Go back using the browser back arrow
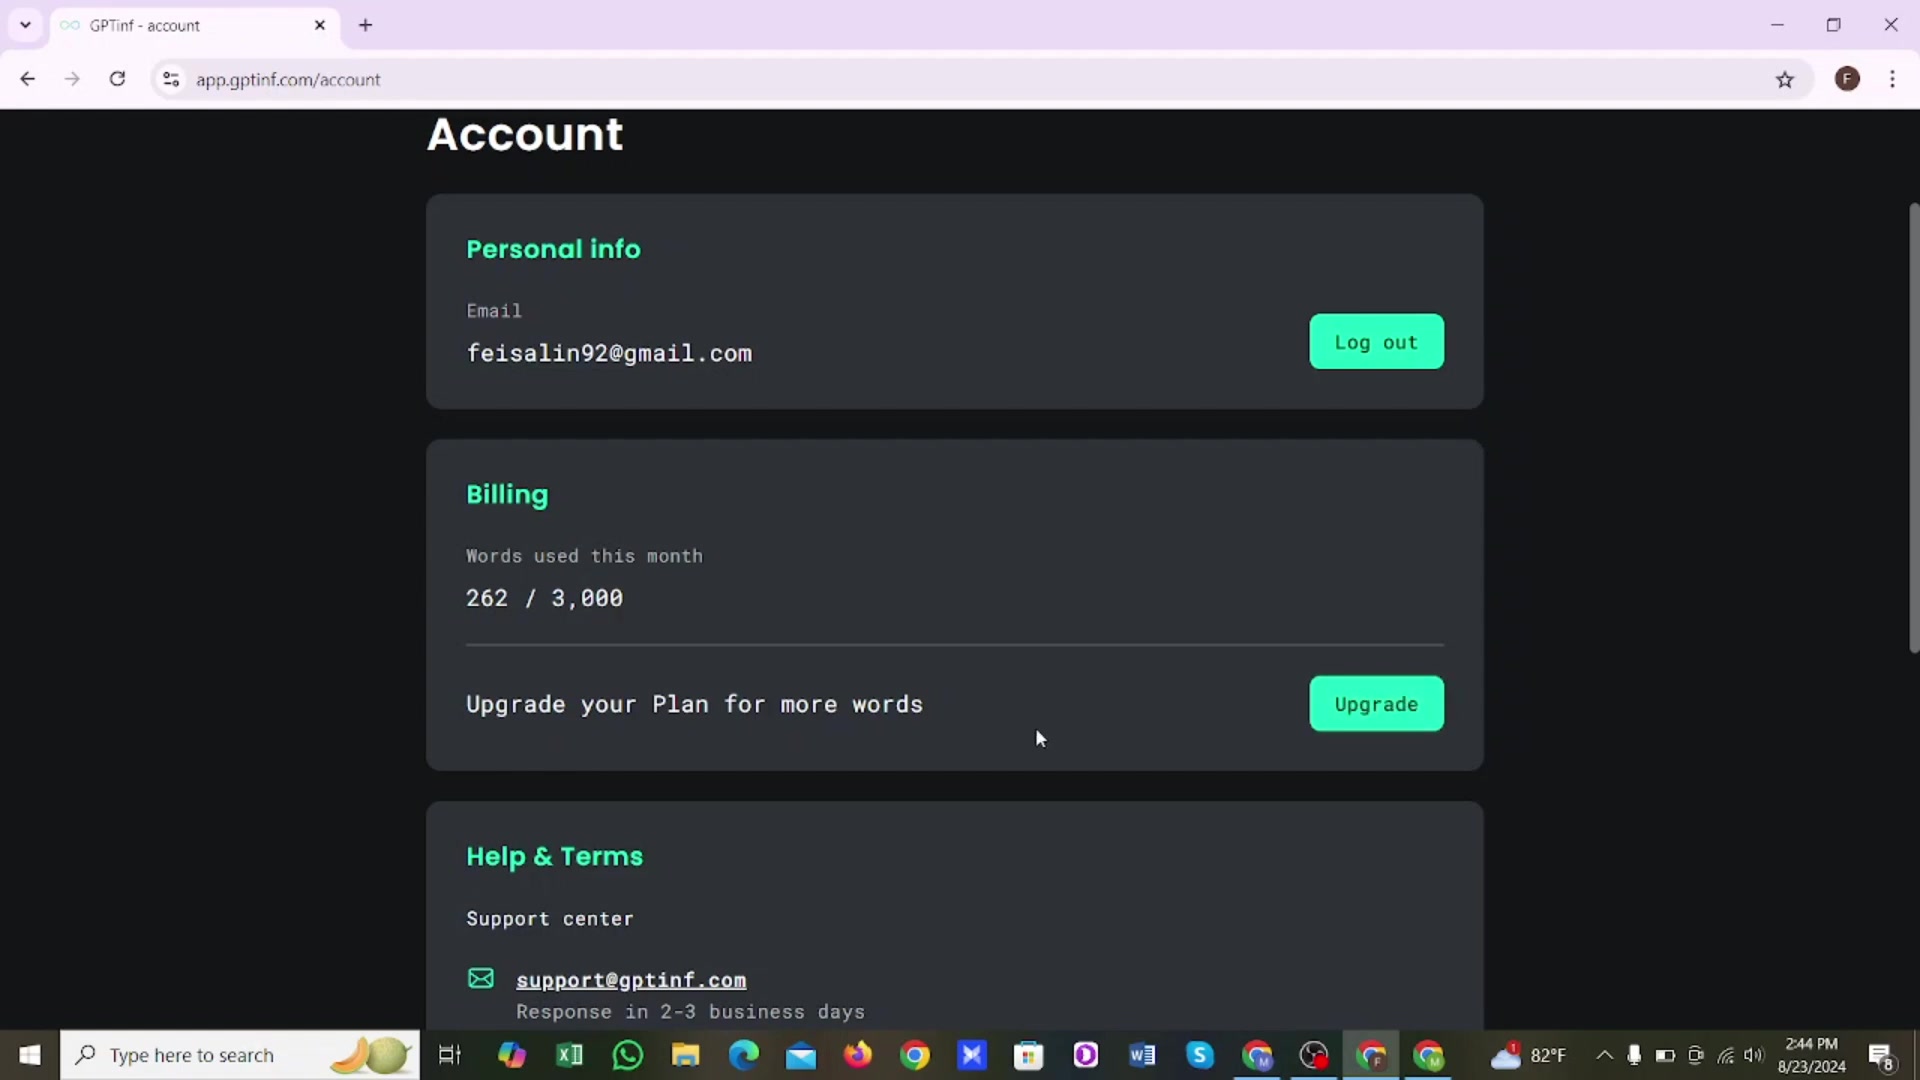Viewport: 1920px width, 1080px height. click(27, 79)
